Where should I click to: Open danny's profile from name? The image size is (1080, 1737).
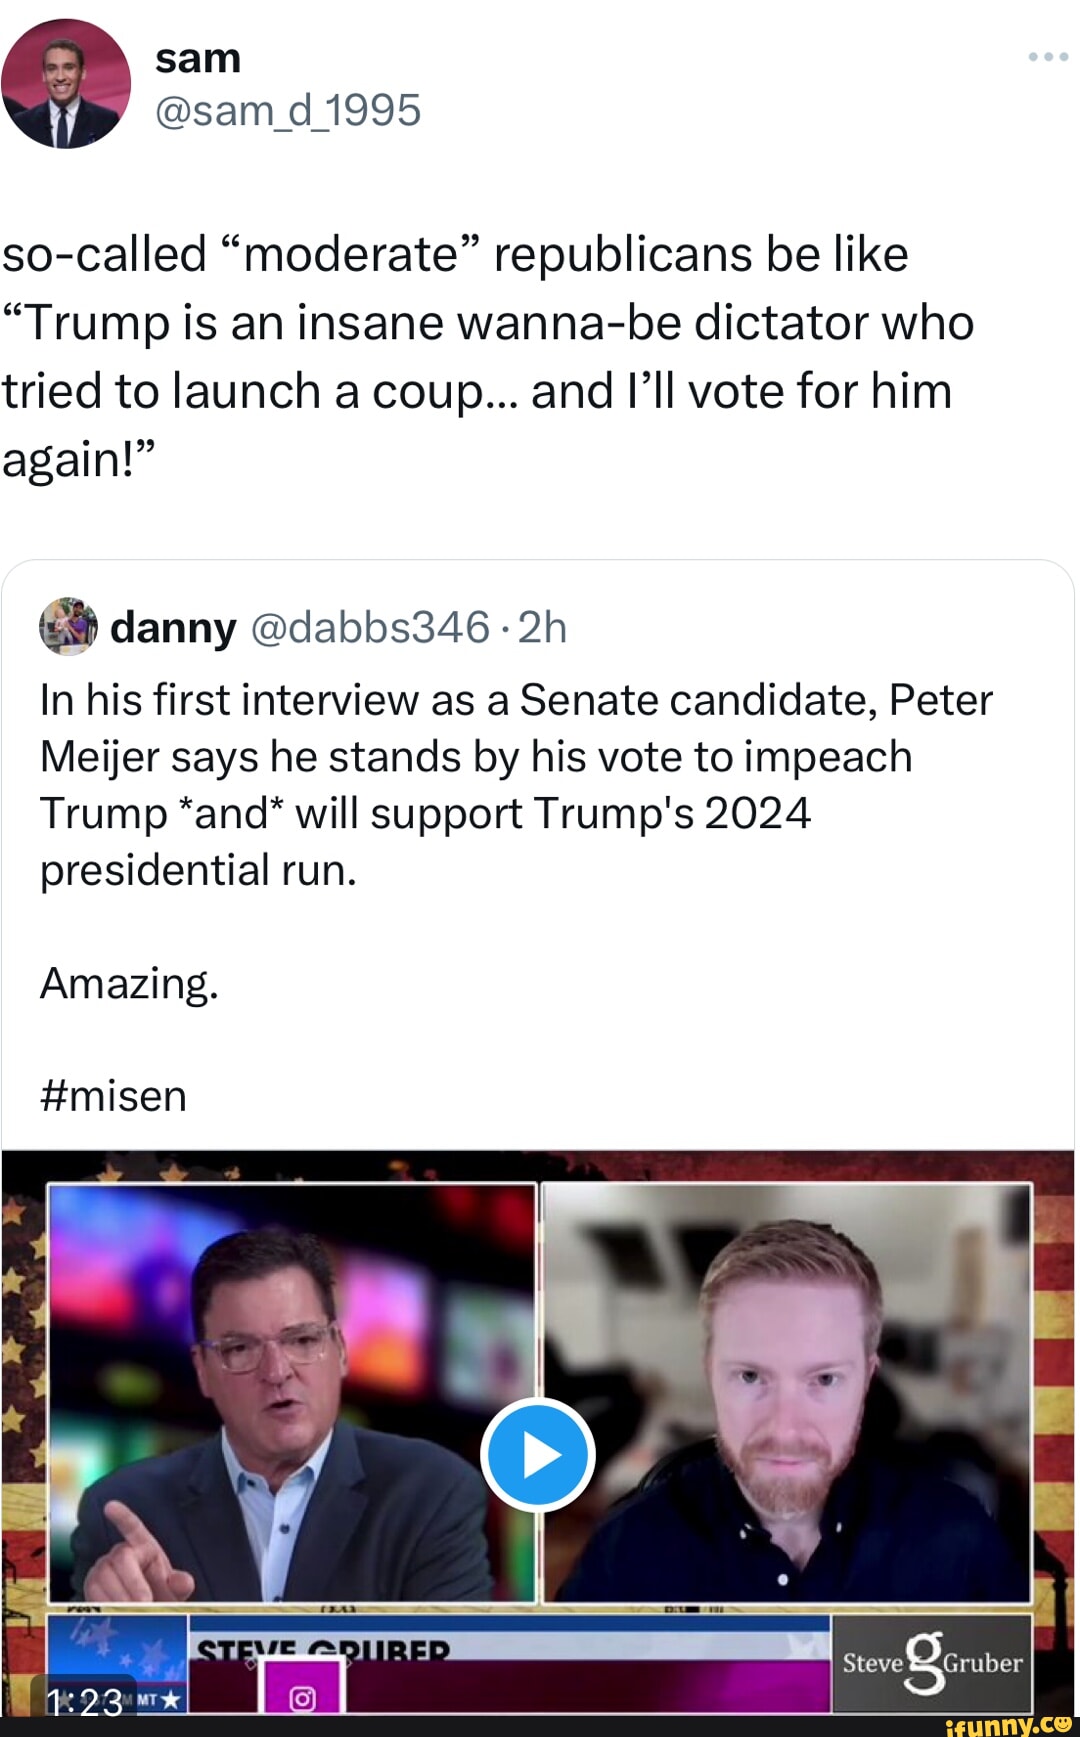(x=173, y=628)
